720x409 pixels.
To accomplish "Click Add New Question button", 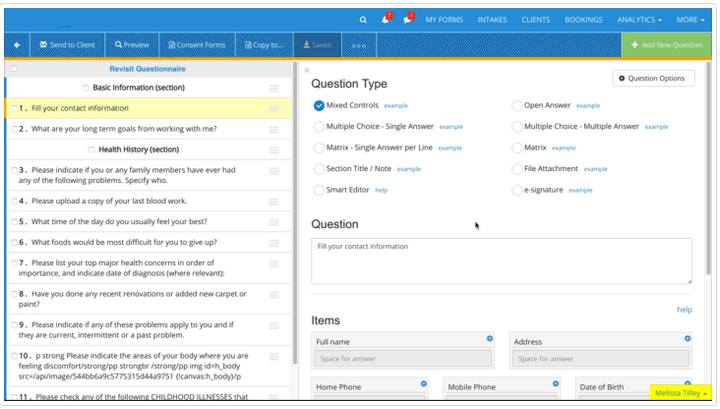I will [x=667, y=45].
